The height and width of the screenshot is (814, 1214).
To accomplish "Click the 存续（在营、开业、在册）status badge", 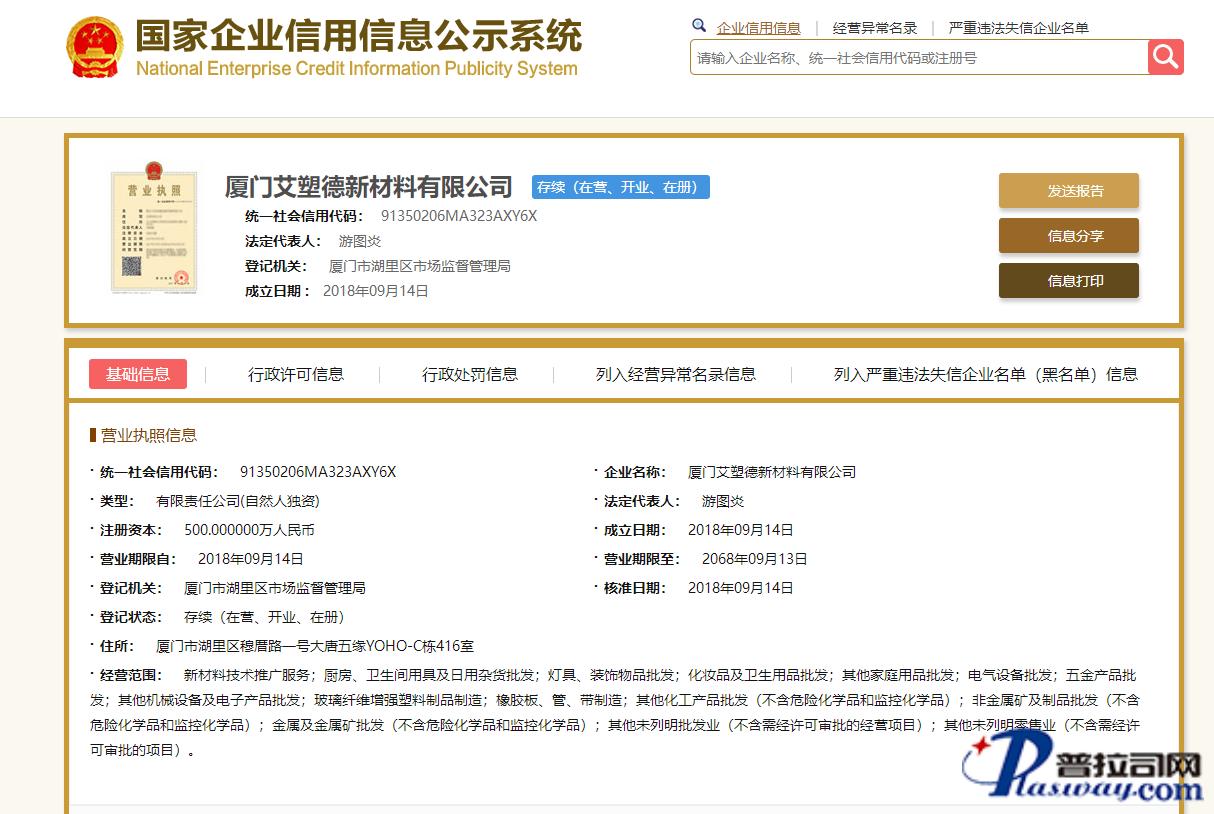I will pyautogui.click(x=620, y=187).
